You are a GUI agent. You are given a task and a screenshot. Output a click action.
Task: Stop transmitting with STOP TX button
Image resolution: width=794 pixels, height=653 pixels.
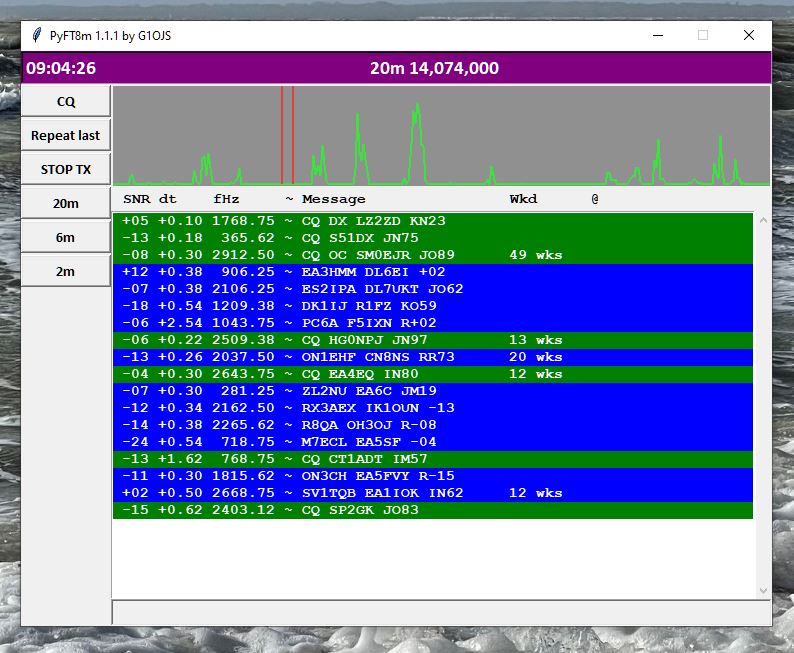pos(66,169)
